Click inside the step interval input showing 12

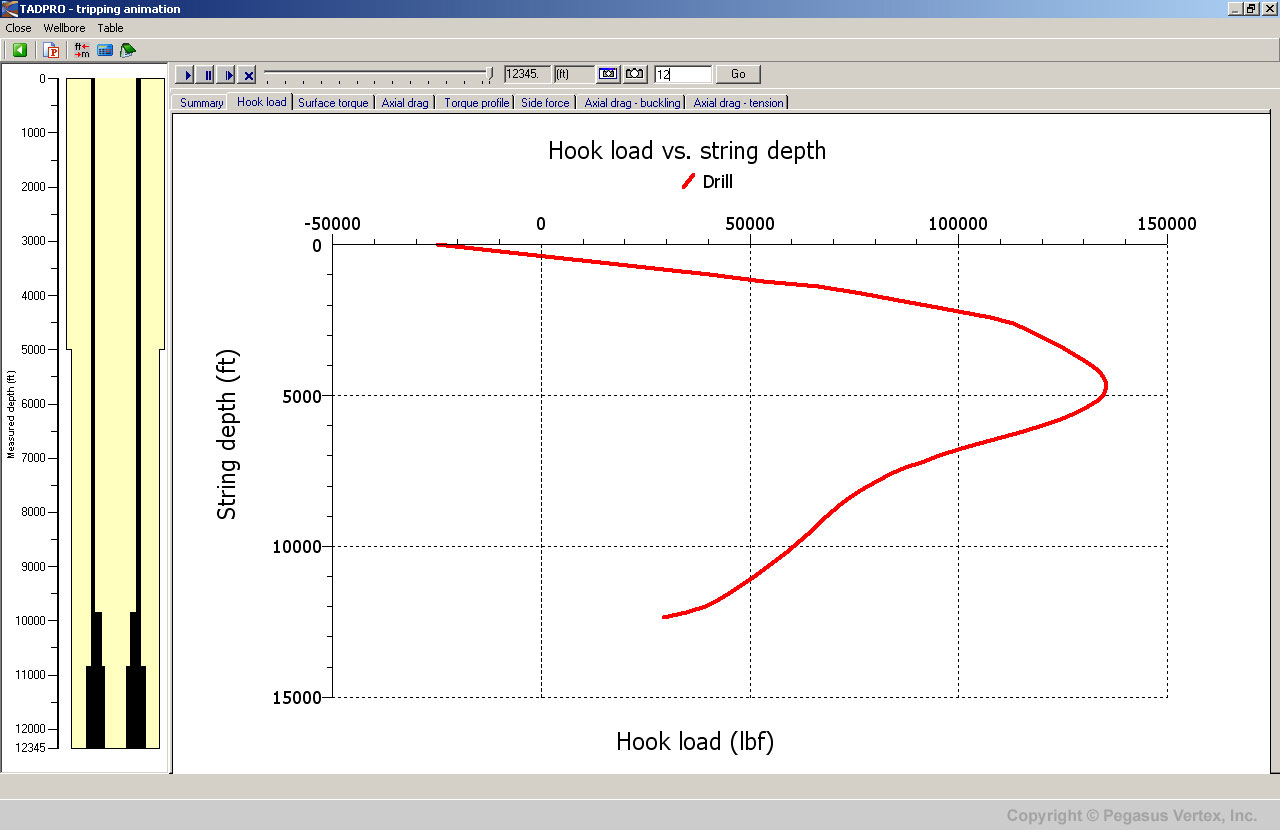[x=683, y=74]
